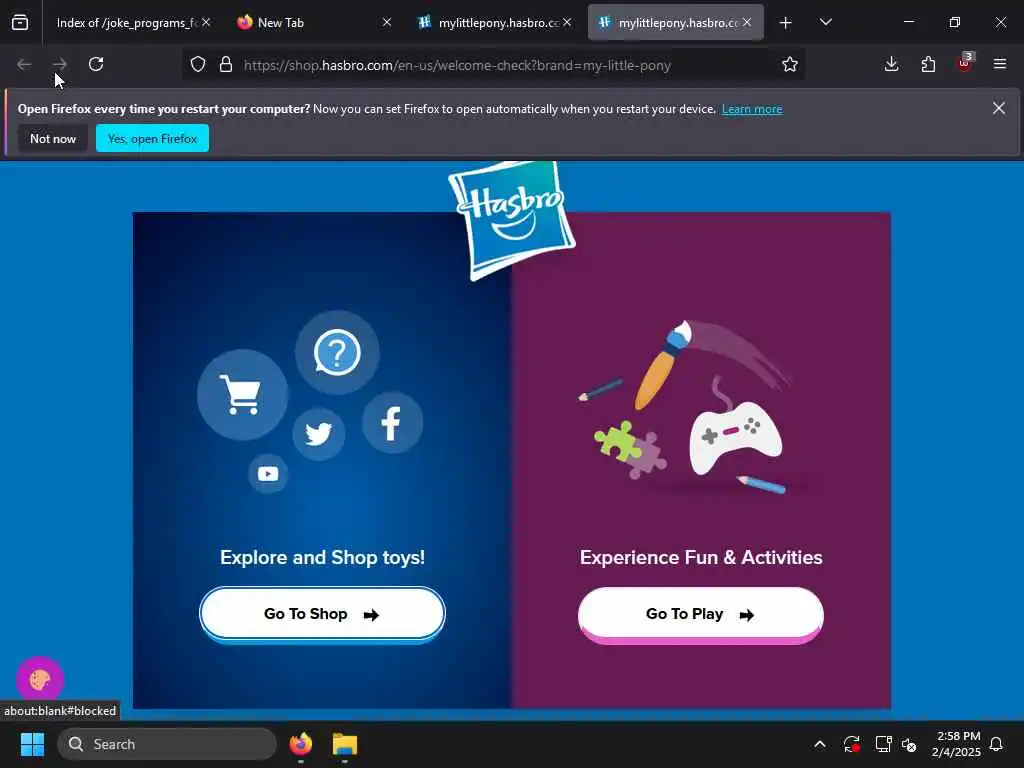Image resolution: width=1024 pixels, height=768 pixels.
Task: View site security padlock info
Action: tap(226, 65)
